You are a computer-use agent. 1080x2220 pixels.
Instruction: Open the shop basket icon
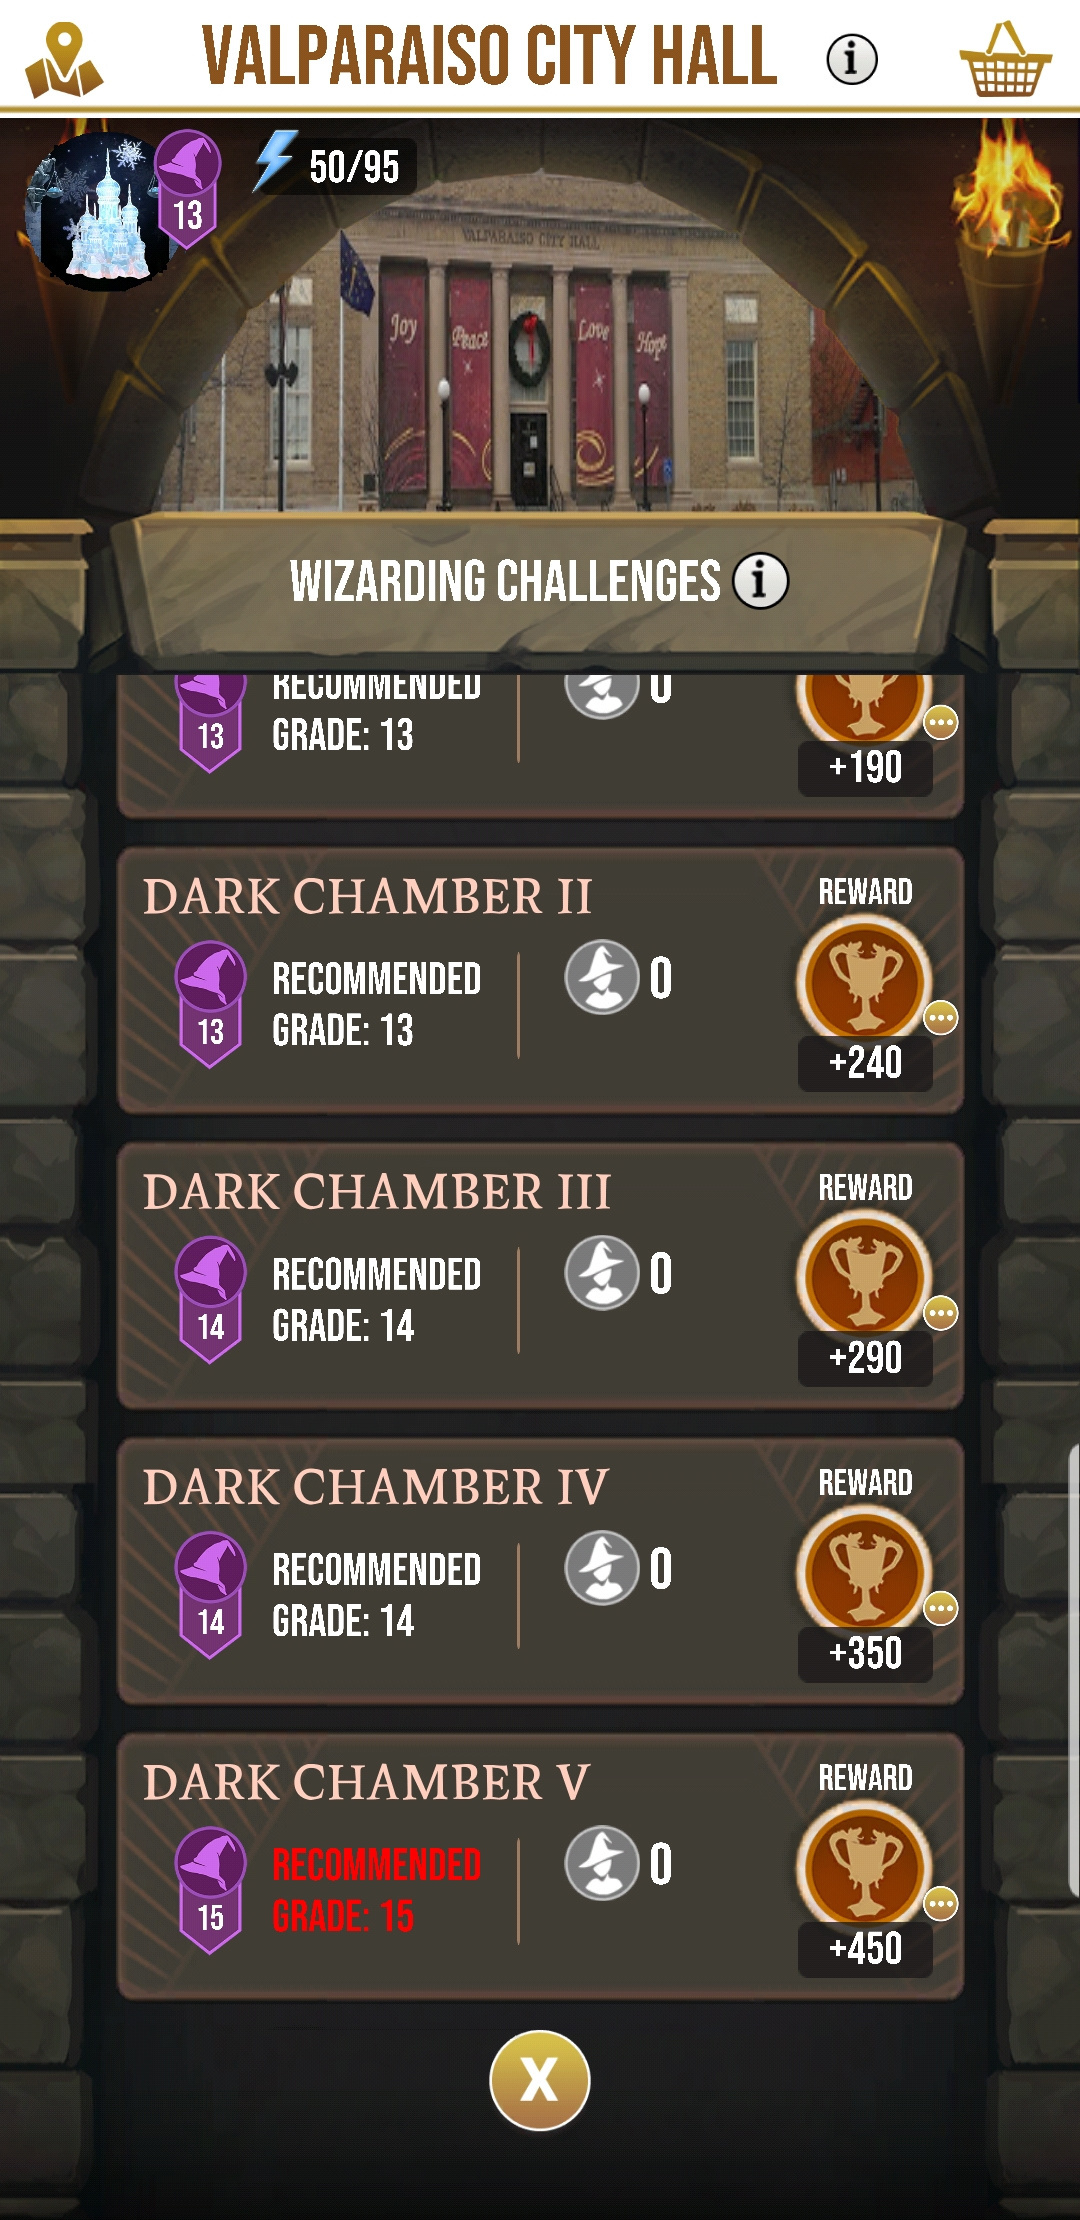tap(1005, 60)
